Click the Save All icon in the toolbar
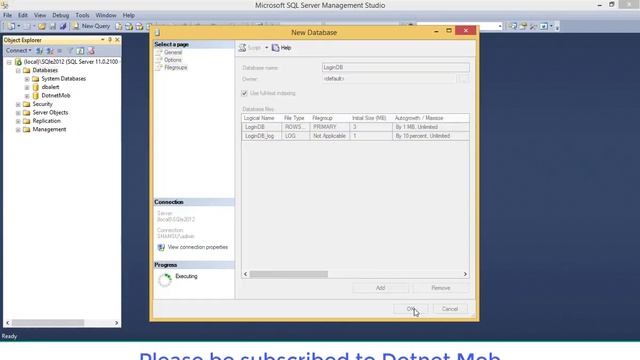The height and width of the screenshot is (360, 640). click(x=63, y=27)
